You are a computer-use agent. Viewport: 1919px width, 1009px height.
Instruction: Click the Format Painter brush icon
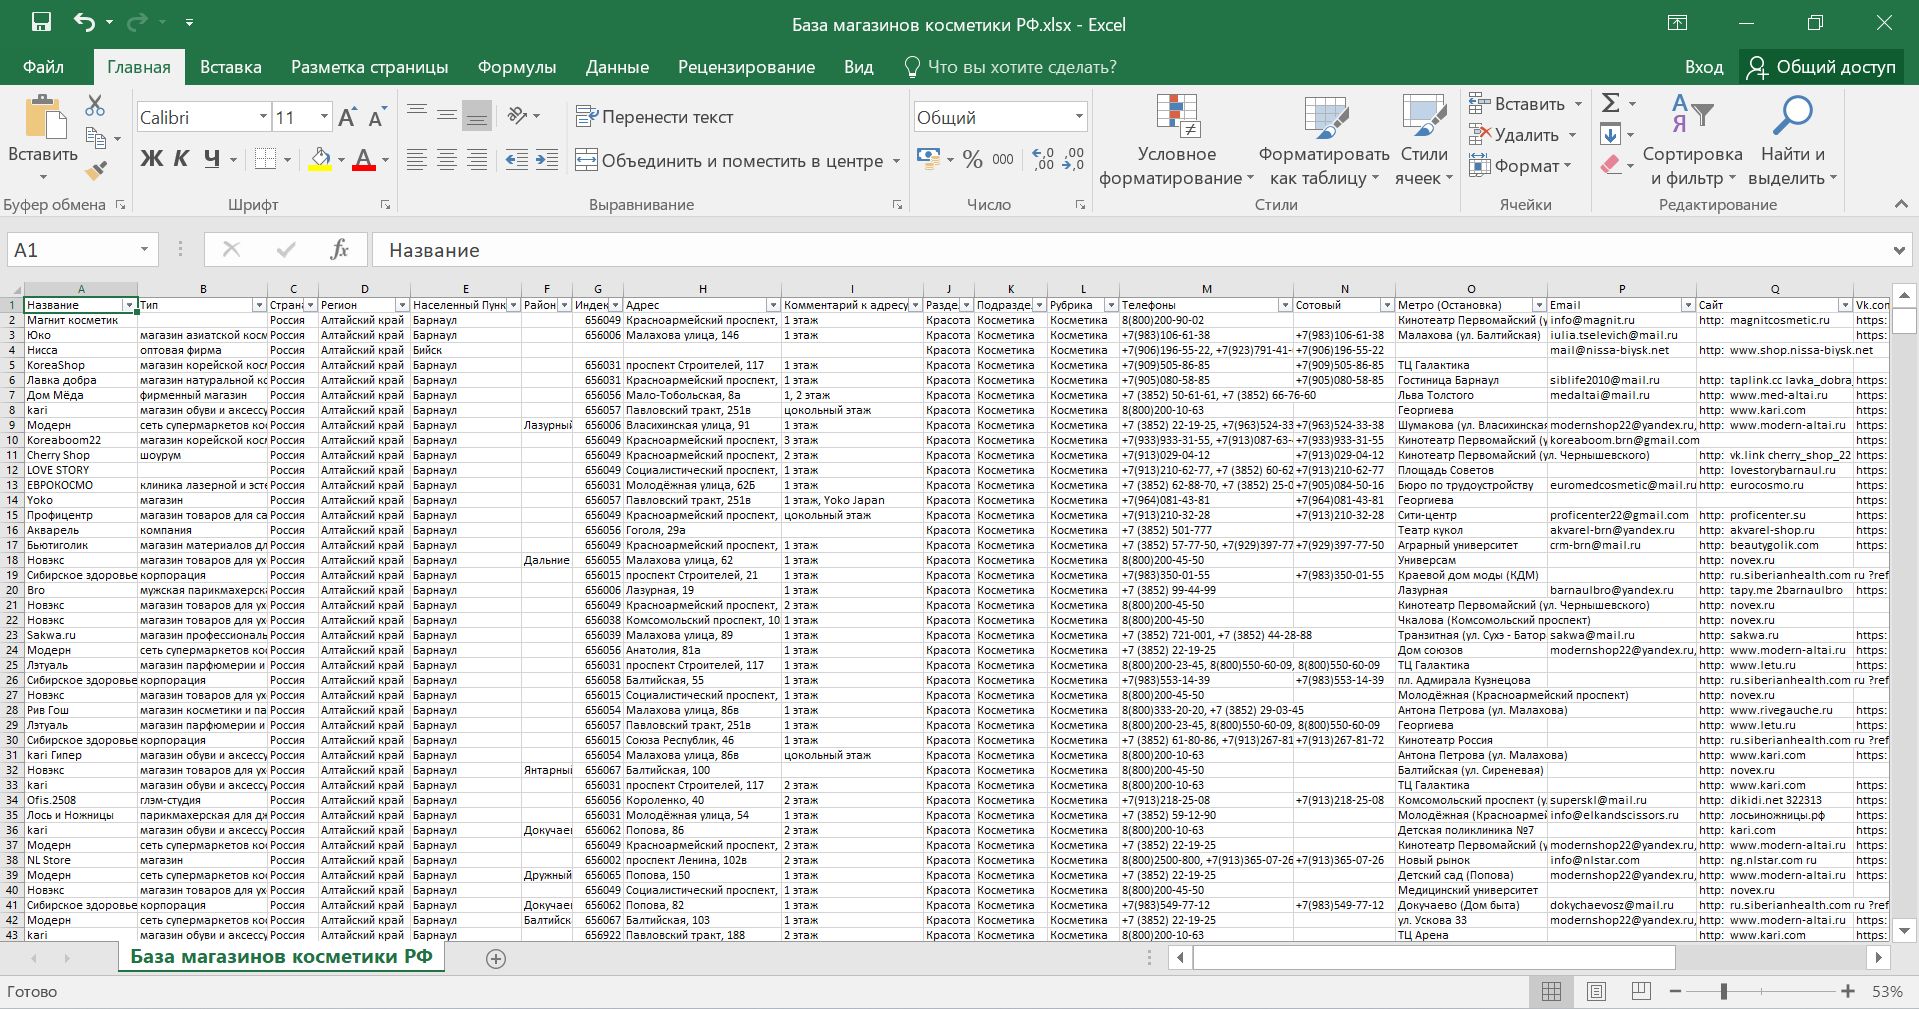point(96,171)
